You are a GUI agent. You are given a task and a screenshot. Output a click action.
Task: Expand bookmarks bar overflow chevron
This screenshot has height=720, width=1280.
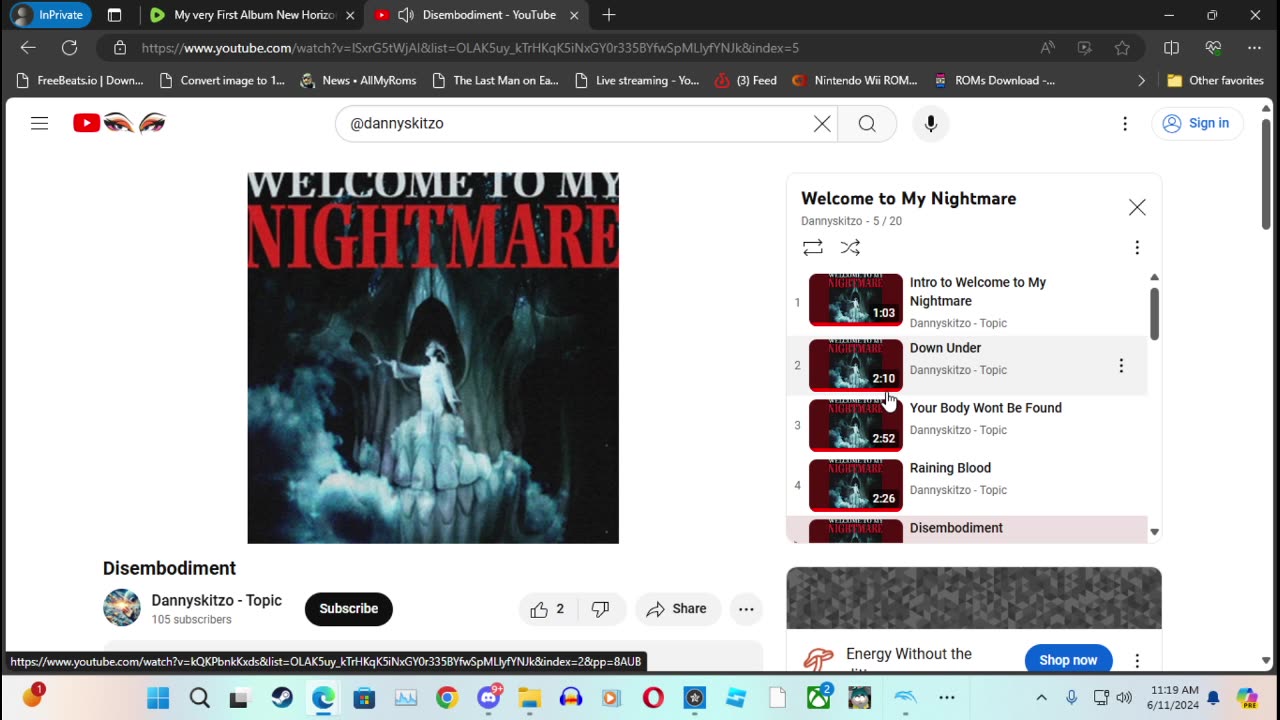[x=1142, y=80]
